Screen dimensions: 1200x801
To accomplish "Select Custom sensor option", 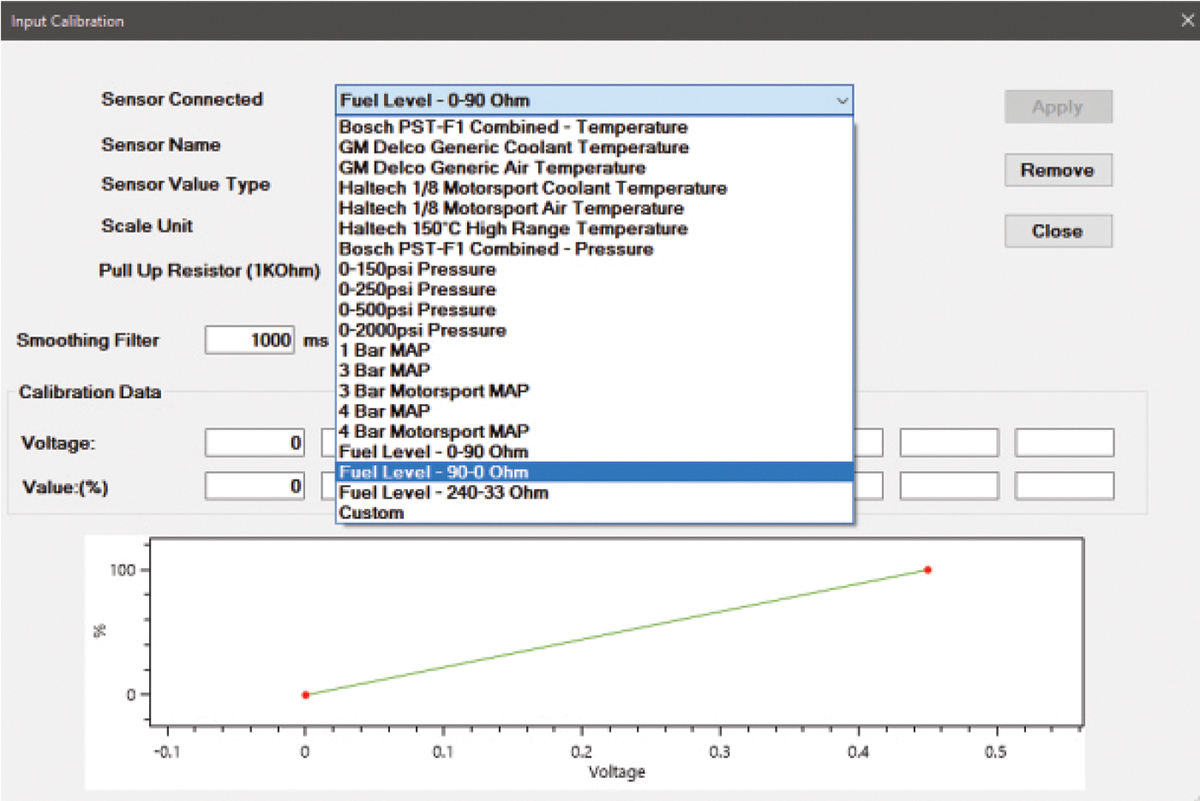I will pos(594,512).
